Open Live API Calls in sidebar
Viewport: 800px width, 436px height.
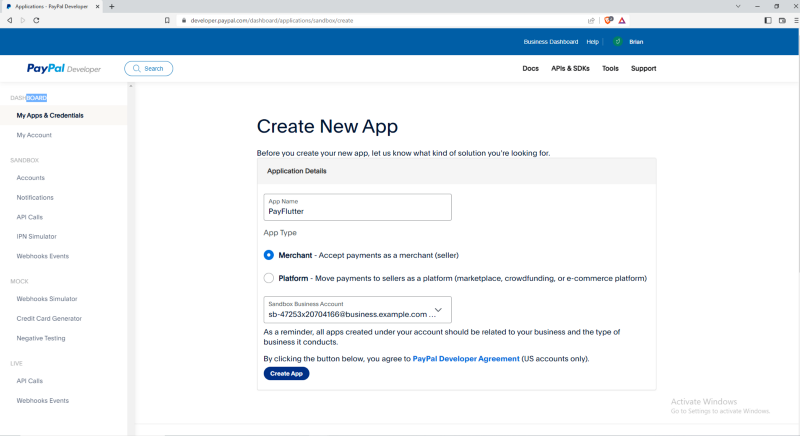pyautogui.click(x=30, y=381)
